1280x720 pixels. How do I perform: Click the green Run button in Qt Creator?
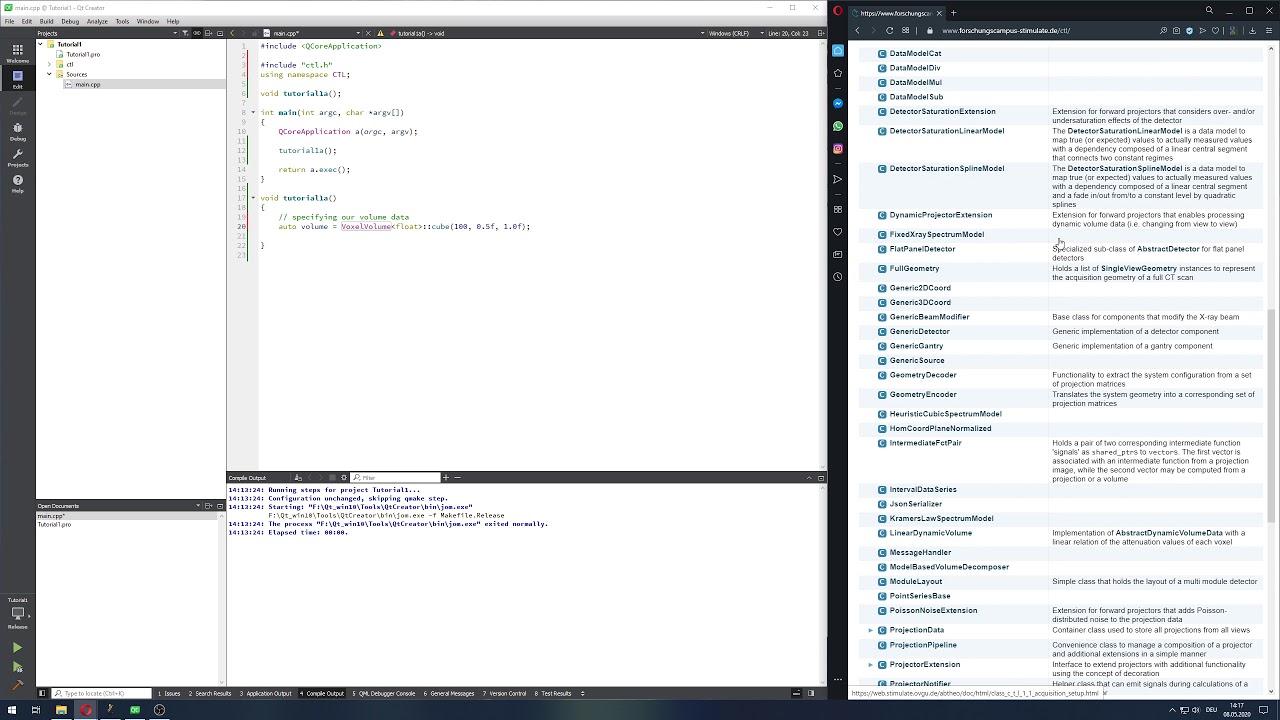(17, 648)
